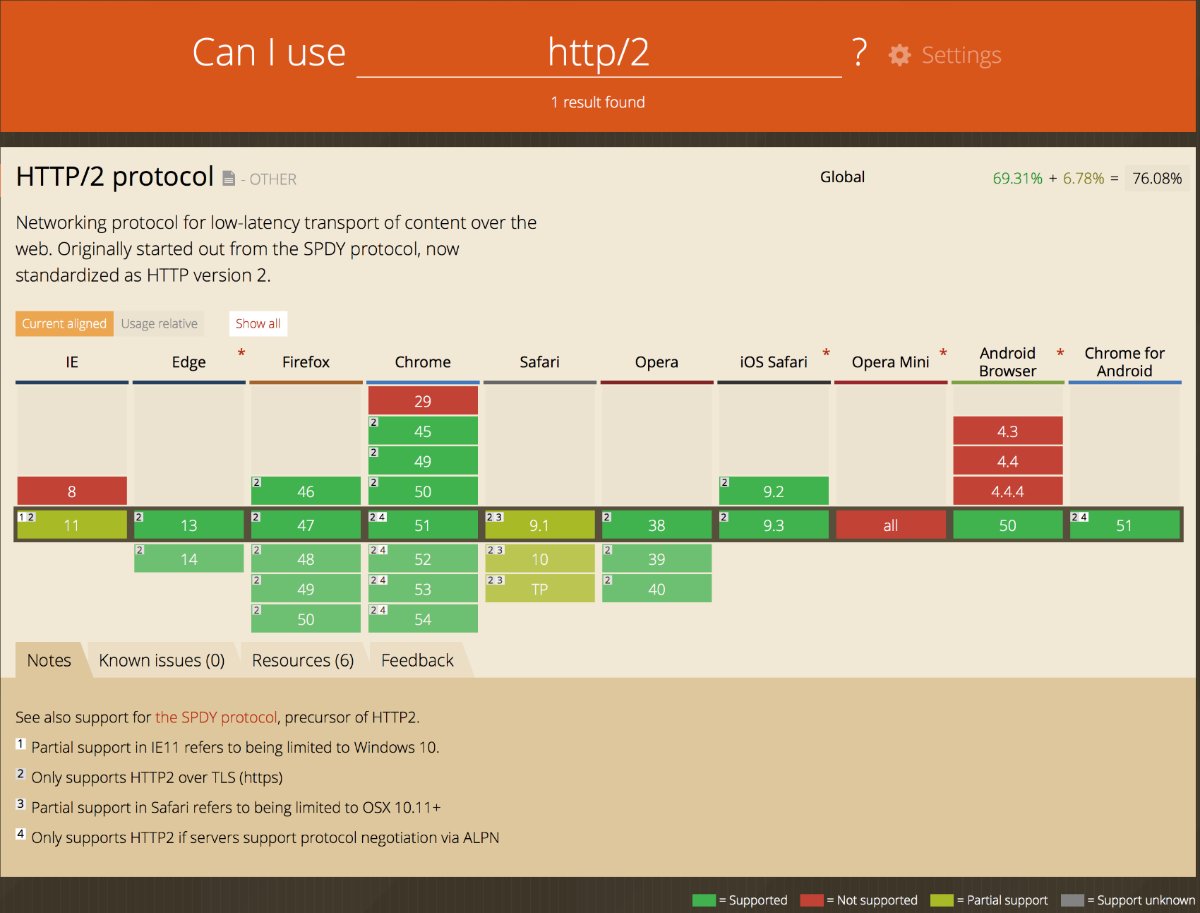Select the Opera Mini 'all' cell

pyautogui.click(x=890, y=524)
